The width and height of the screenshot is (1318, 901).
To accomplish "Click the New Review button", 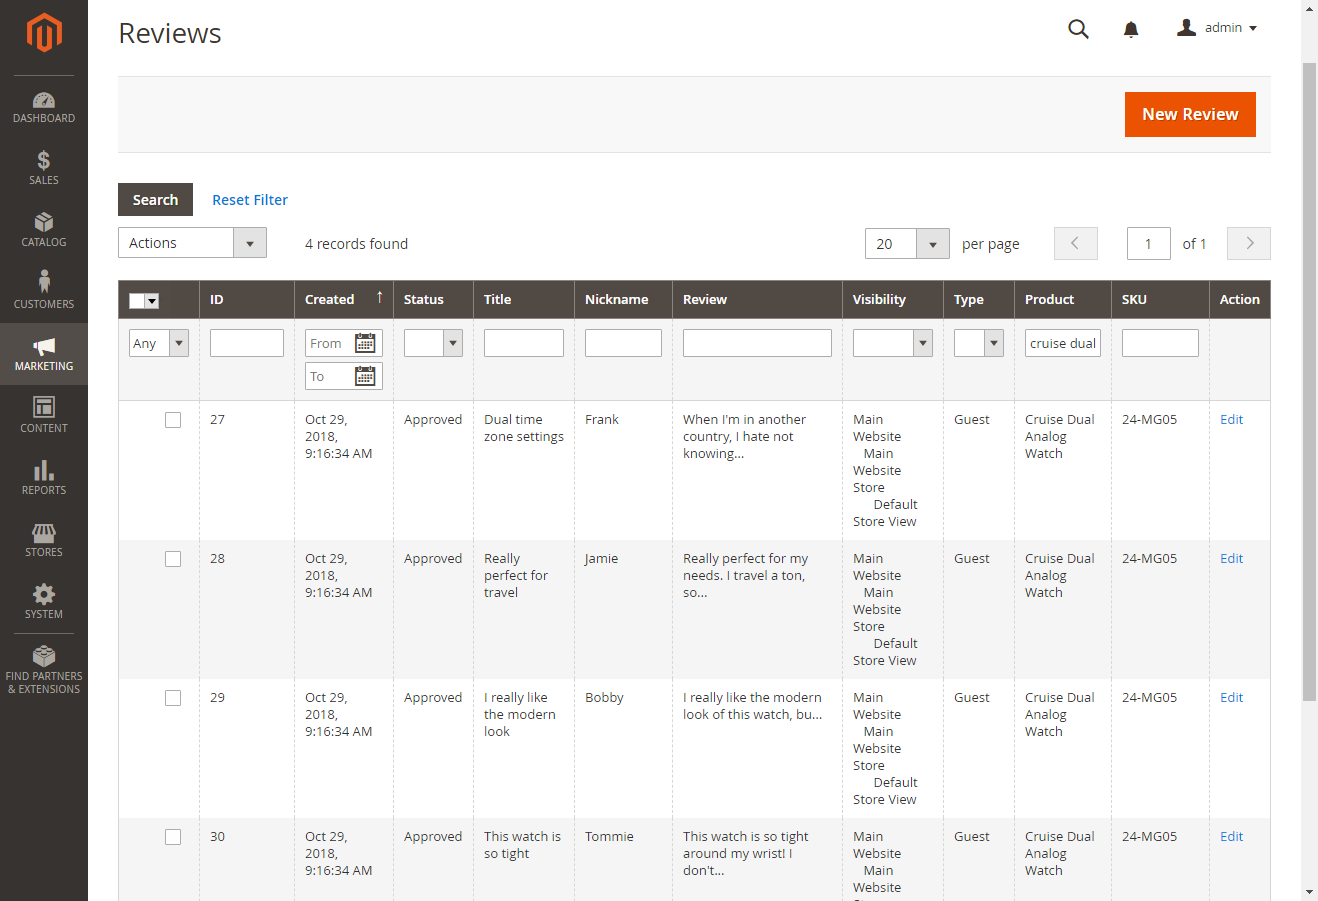I will 1190,114.
